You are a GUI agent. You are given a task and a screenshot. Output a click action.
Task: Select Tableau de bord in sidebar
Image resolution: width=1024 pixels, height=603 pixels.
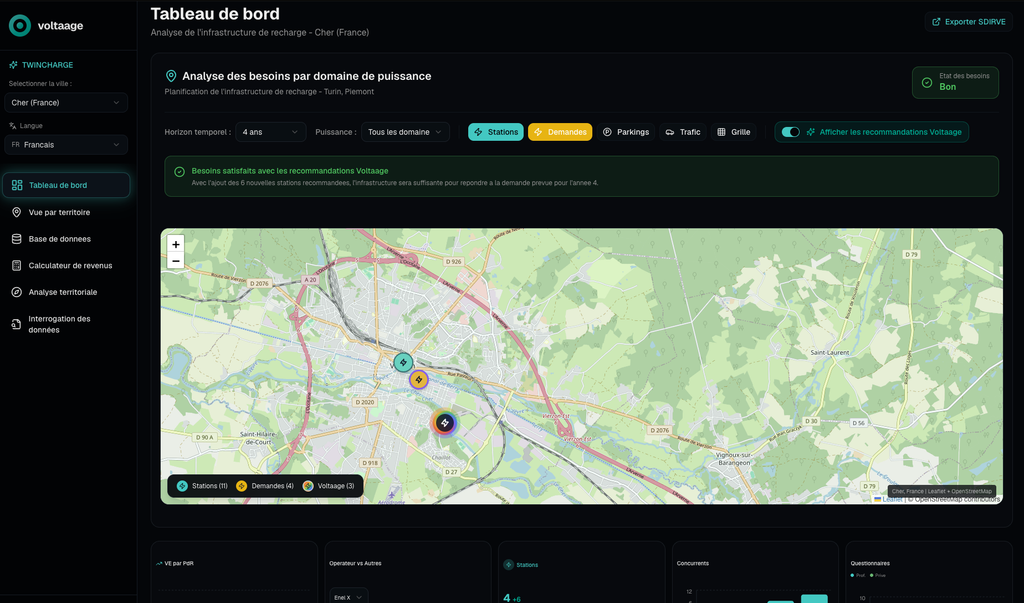[66, 185]
